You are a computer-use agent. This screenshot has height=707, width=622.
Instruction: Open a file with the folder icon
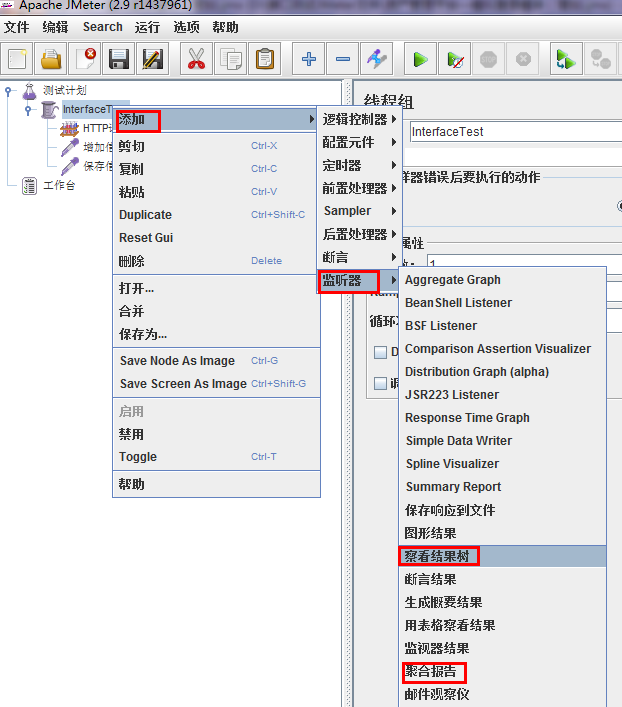click(x=51, y=59)
